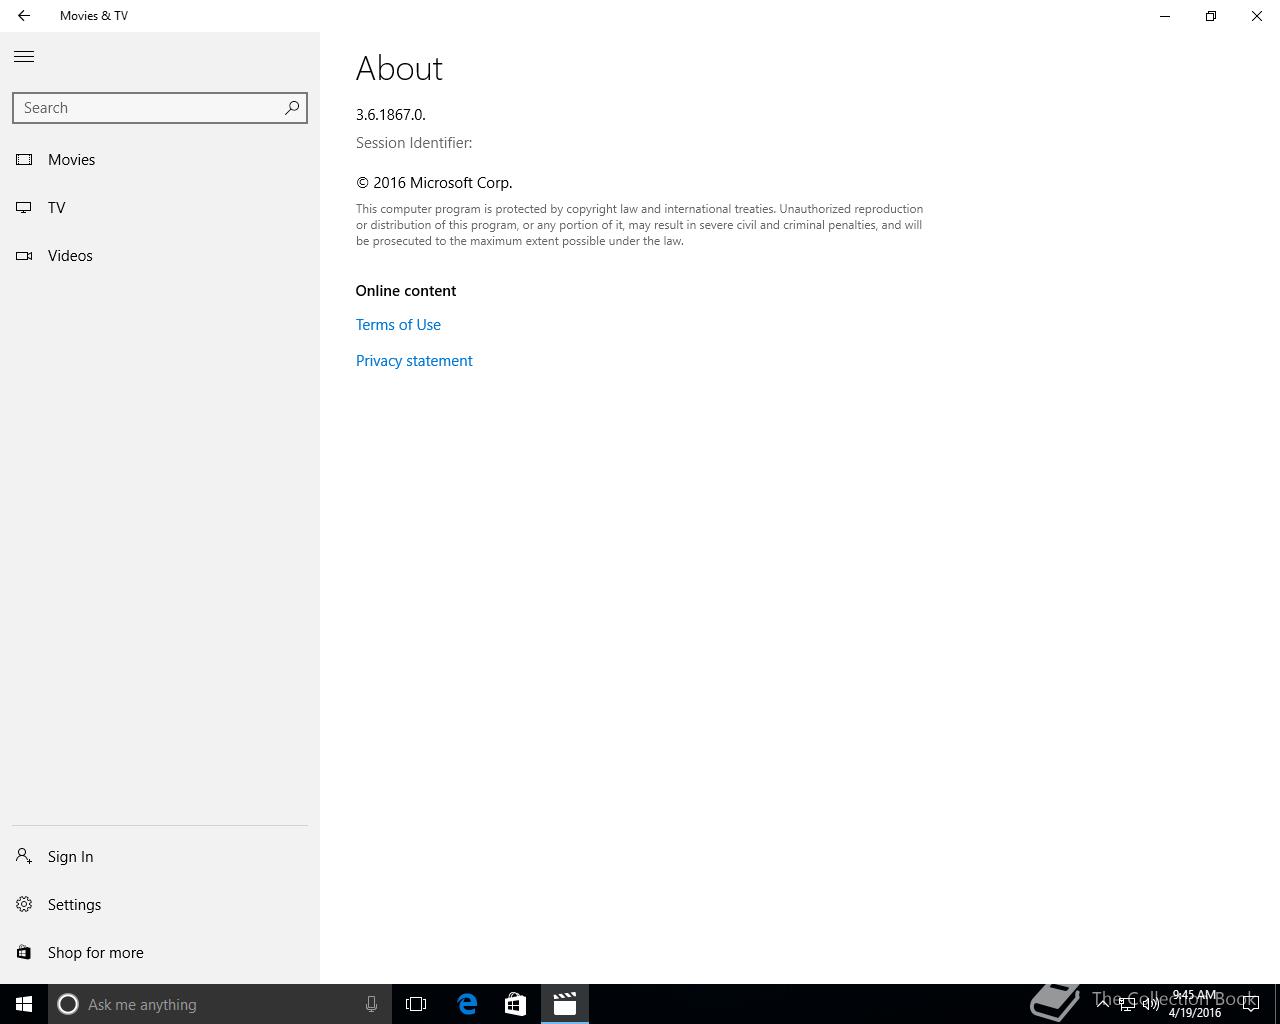This screenshot has height=1024, width=1280.
Task: Click the Videos camera icon
Action: (24, 256)
